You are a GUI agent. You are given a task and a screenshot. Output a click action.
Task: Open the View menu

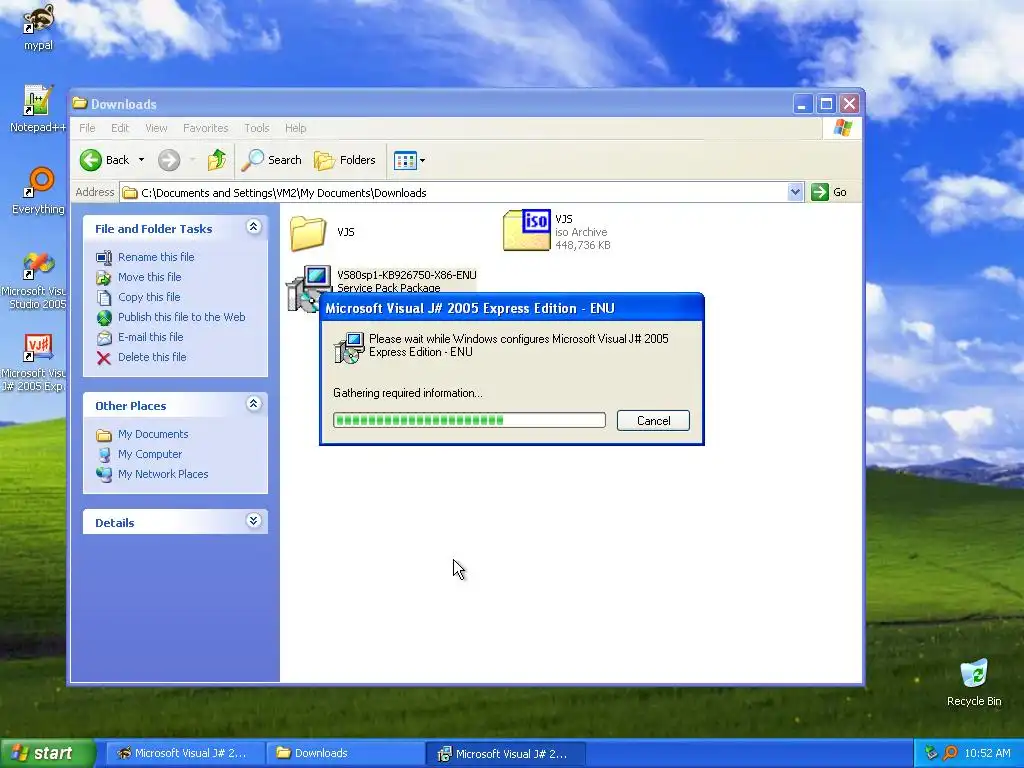pyautogui.click(x=156, y=128)
